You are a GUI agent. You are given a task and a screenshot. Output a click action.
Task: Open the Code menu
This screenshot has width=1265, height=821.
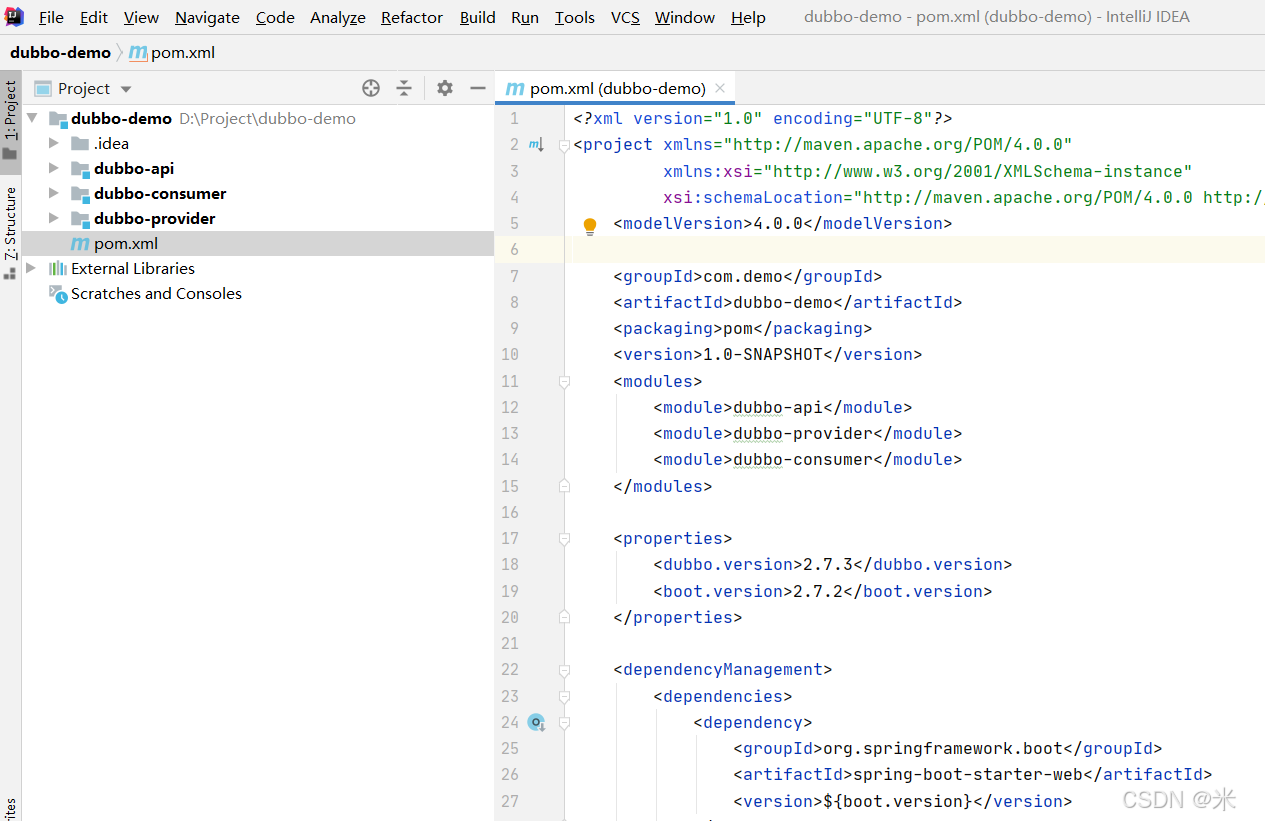coord(275,17)
